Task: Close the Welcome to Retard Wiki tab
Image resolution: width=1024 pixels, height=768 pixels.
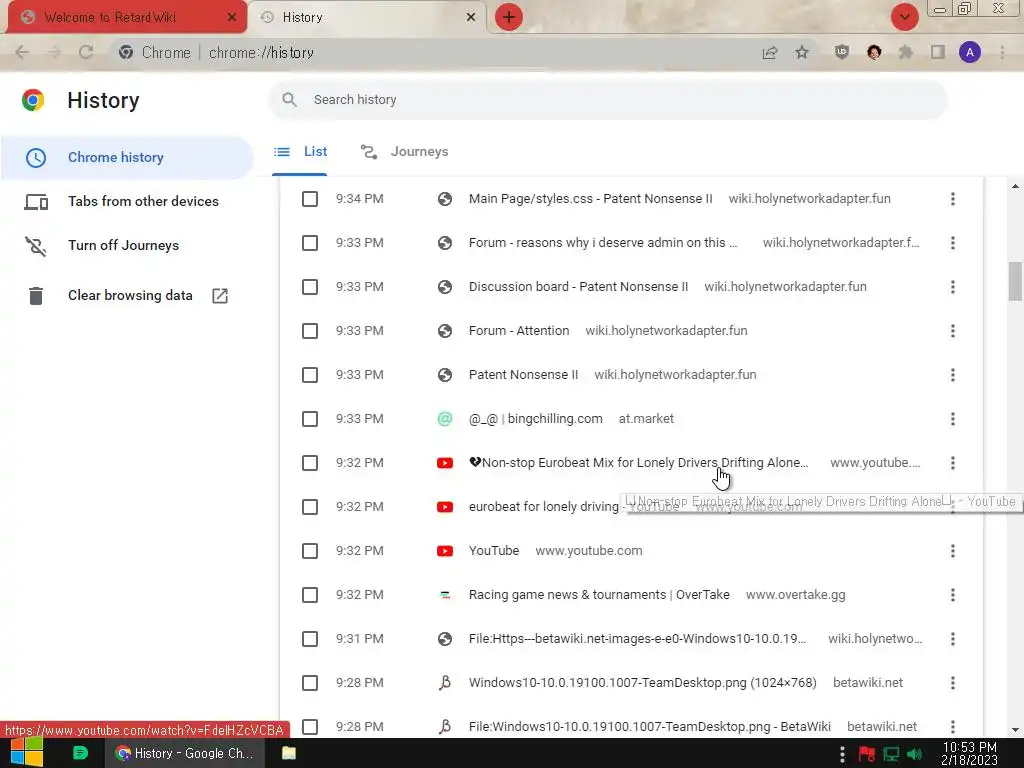Action: tap(232, 17)
